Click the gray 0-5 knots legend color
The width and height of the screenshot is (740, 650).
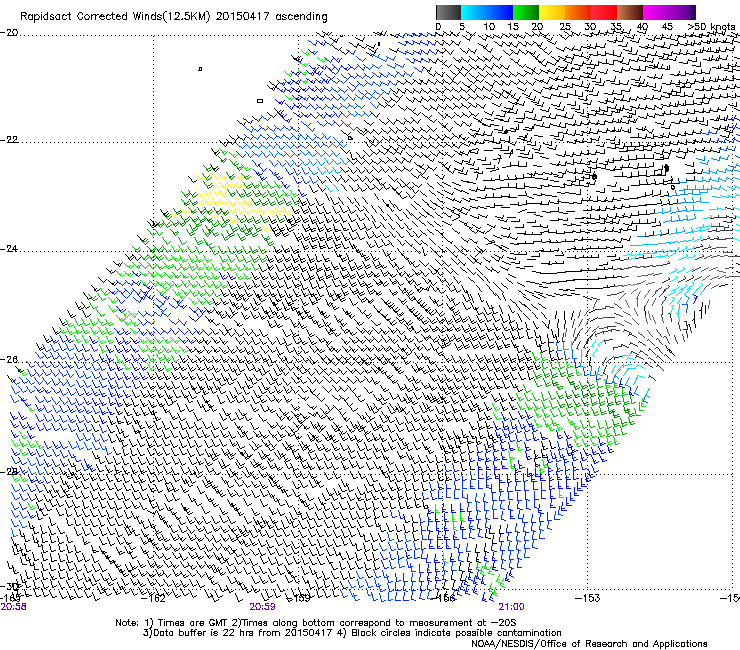[448, 12]
